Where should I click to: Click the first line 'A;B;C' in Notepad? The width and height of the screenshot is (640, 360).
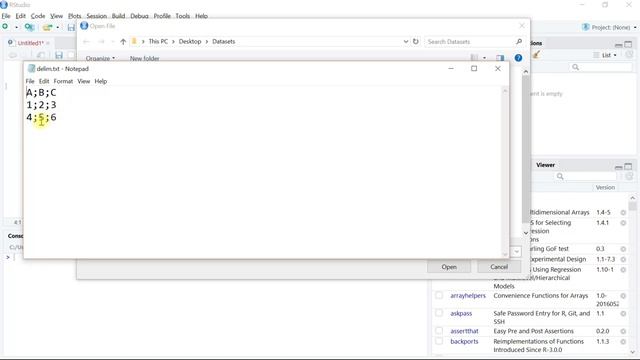[x=41, y=93]
